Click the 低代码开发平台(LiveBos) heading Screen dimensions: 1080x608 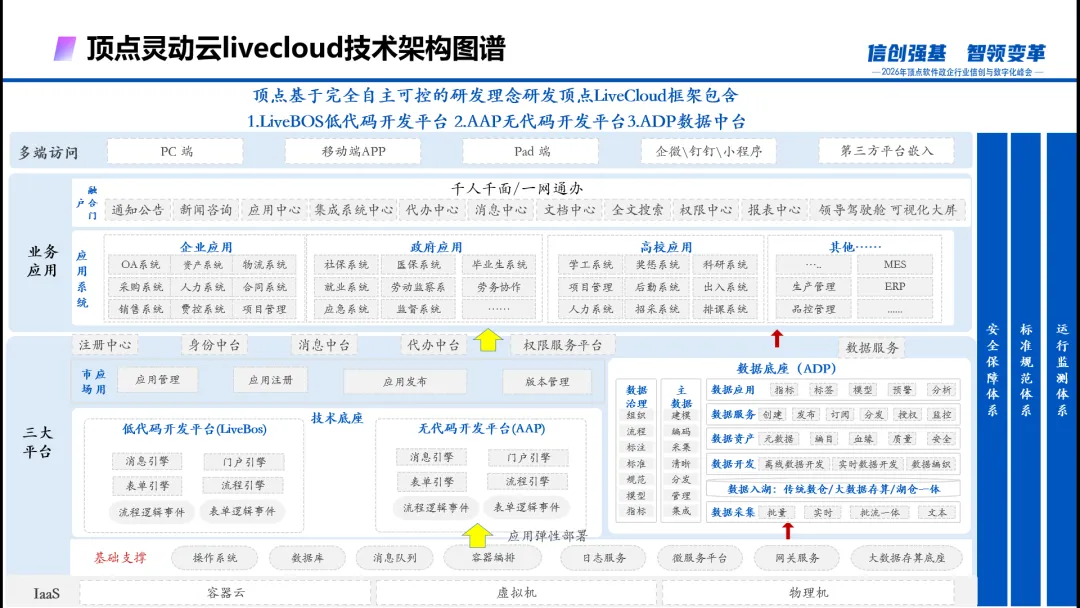click(x=194, y=429)
